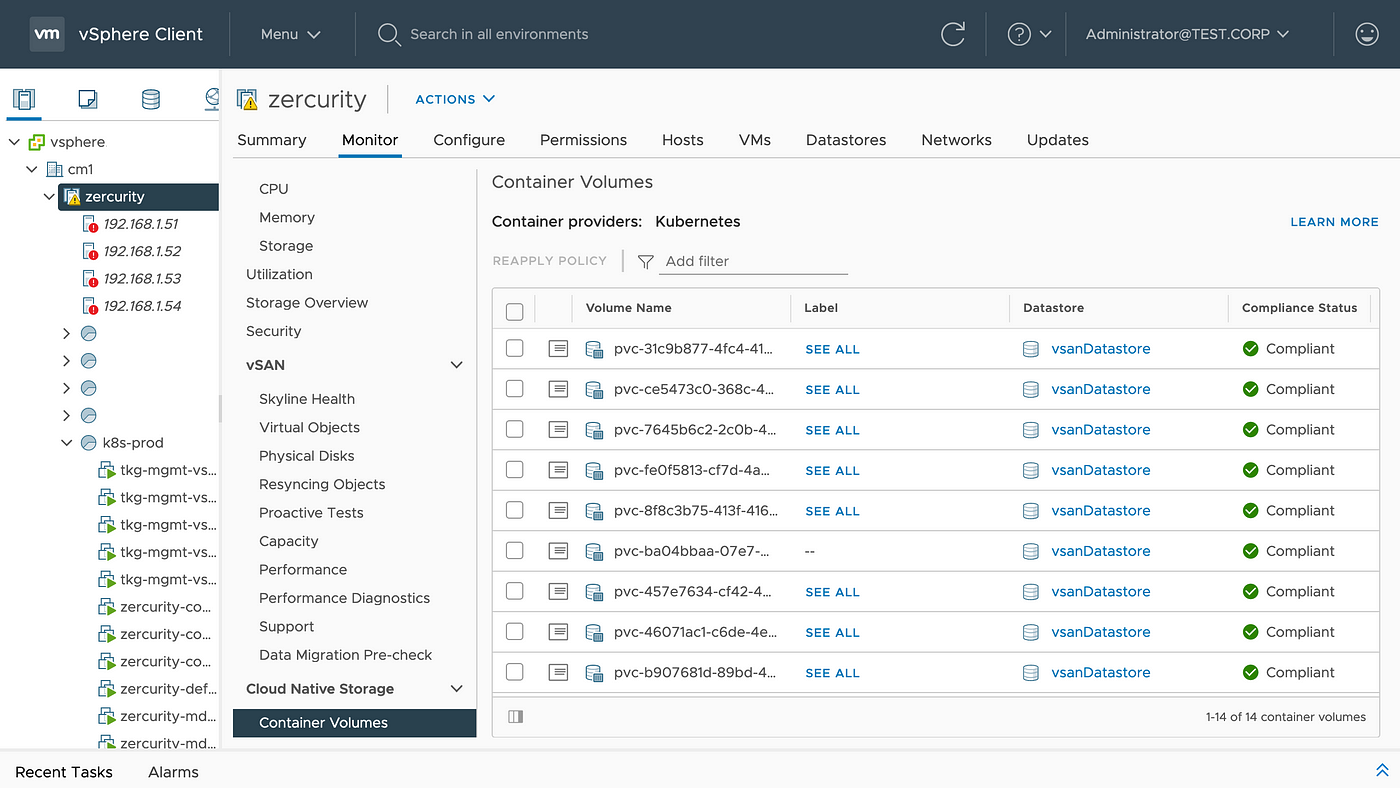Expand Recent Tasks panel with double-chevron icon
Screen dimensions: 1400x788
click(x=1382, y=770)
